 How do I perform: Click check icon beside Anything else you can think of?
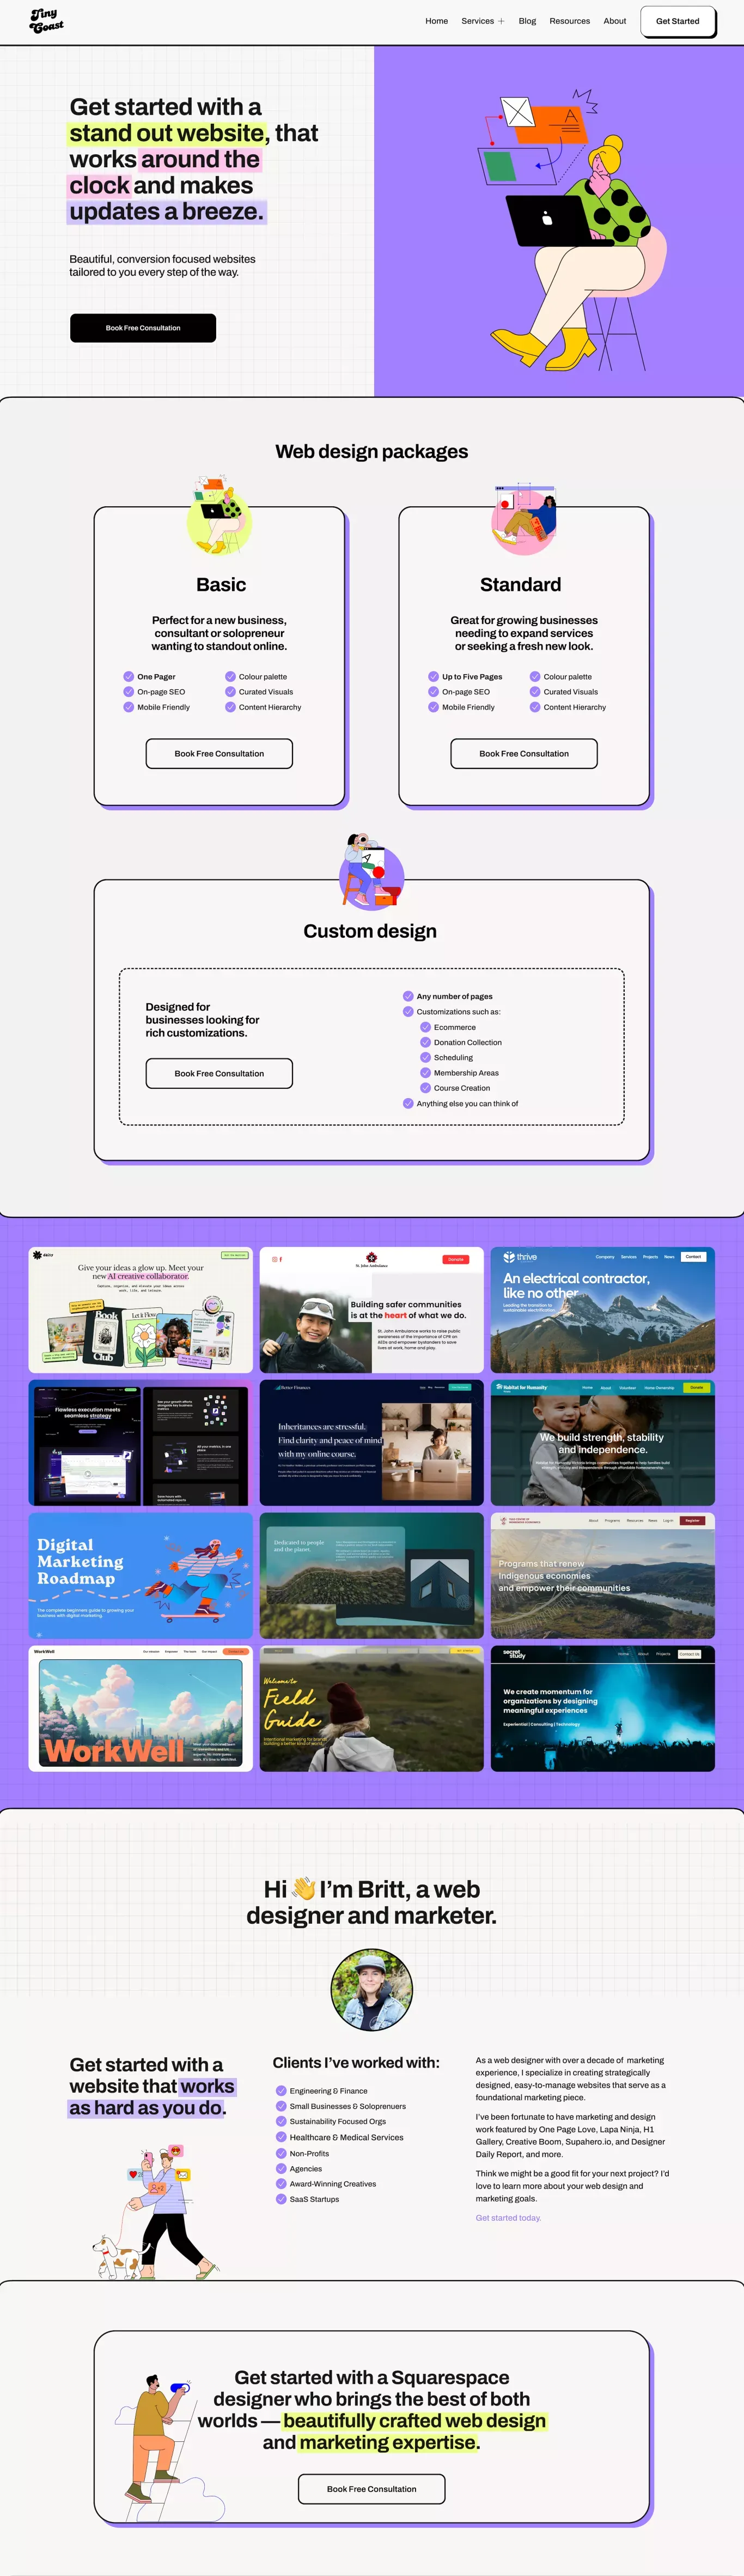408,1103
